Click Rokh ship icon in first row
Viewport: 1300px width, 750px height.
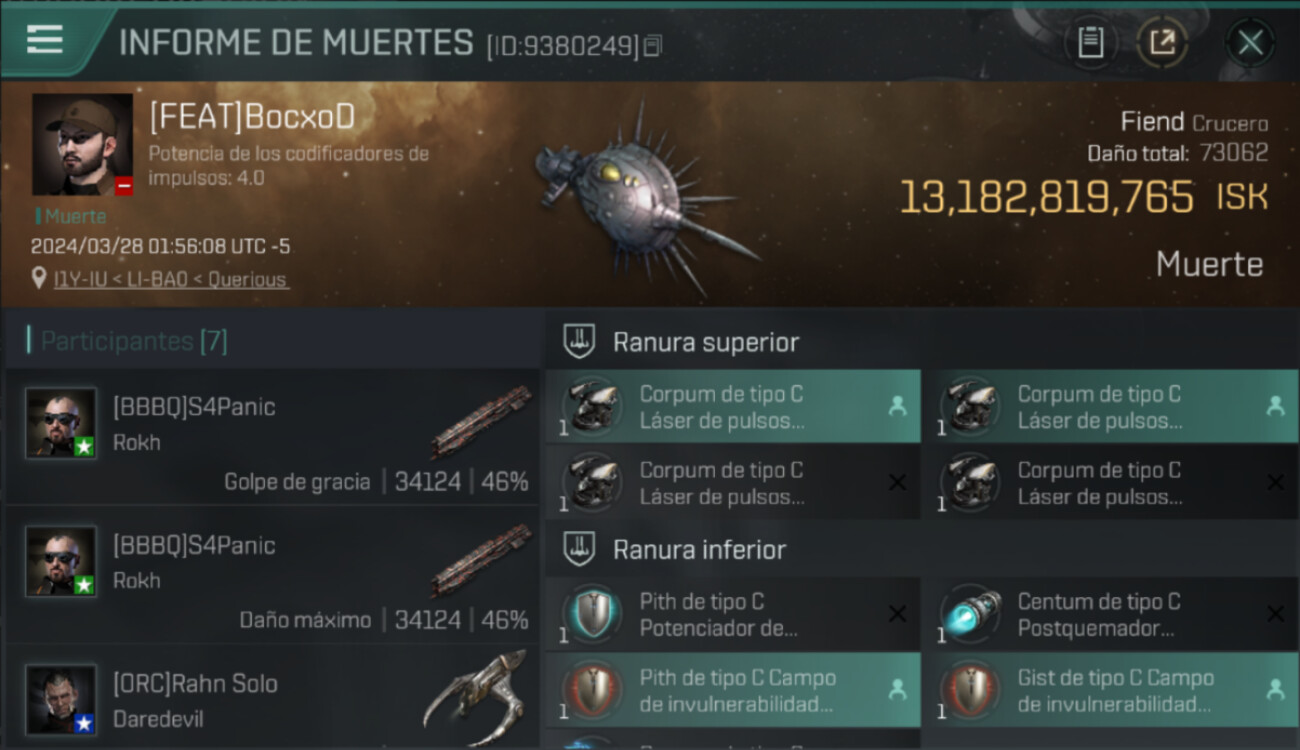click(x=482, y=421)
